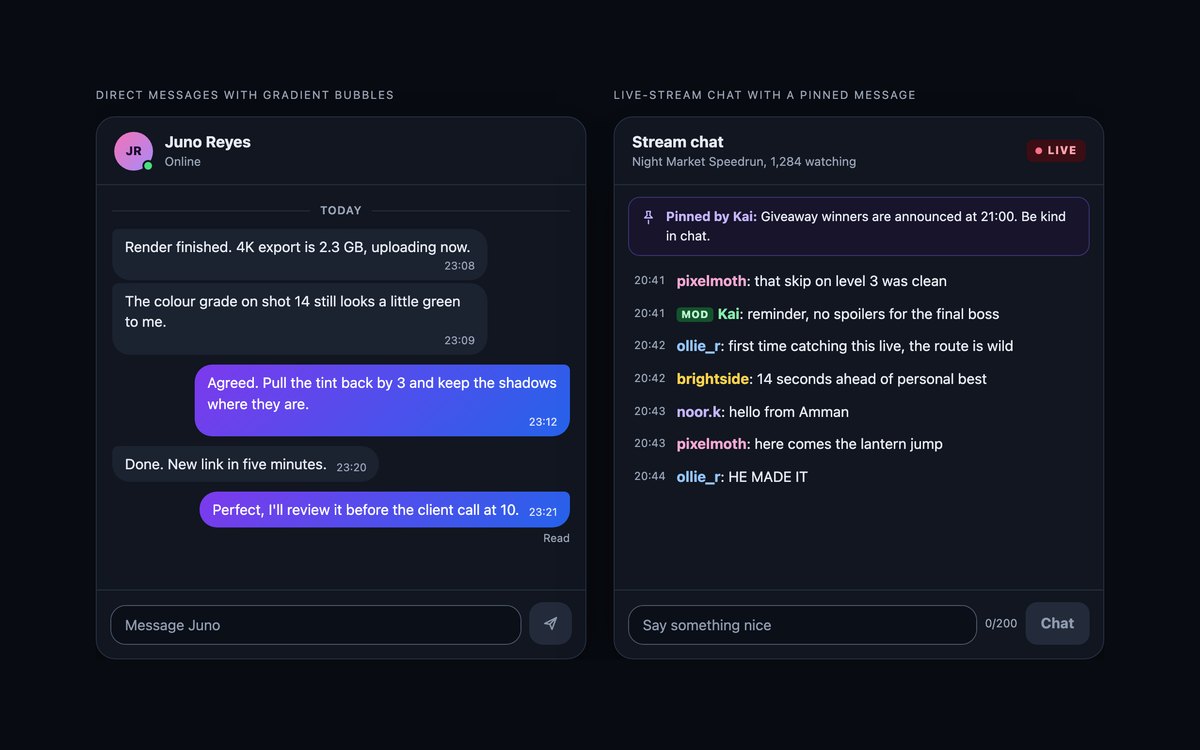Focus the Say something nice input
1200x750 pixels.
click(802, 625)
